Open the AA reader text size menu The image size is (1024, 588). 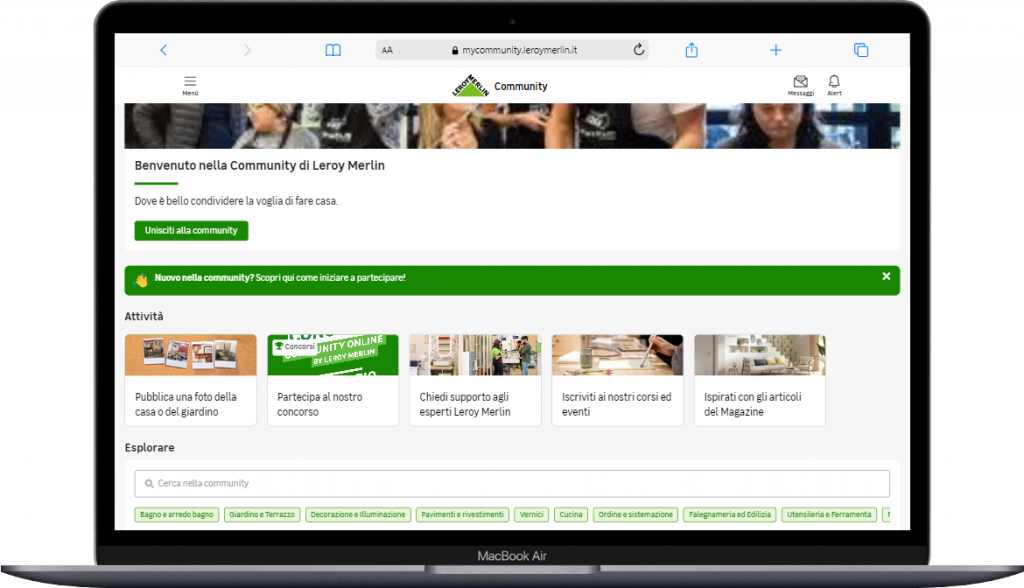coord(387,50)
